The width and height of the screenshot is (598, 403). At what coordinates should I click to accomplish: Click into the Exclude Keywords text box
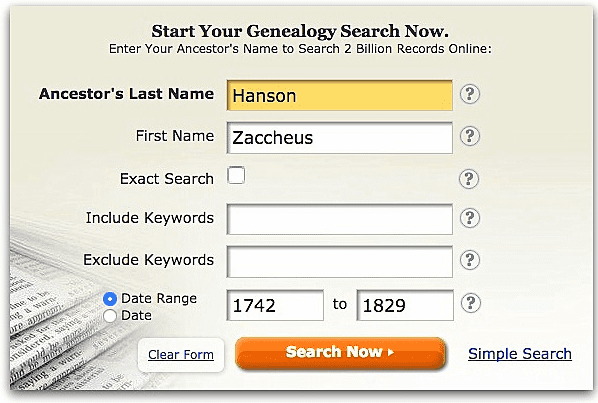(339, 262)
